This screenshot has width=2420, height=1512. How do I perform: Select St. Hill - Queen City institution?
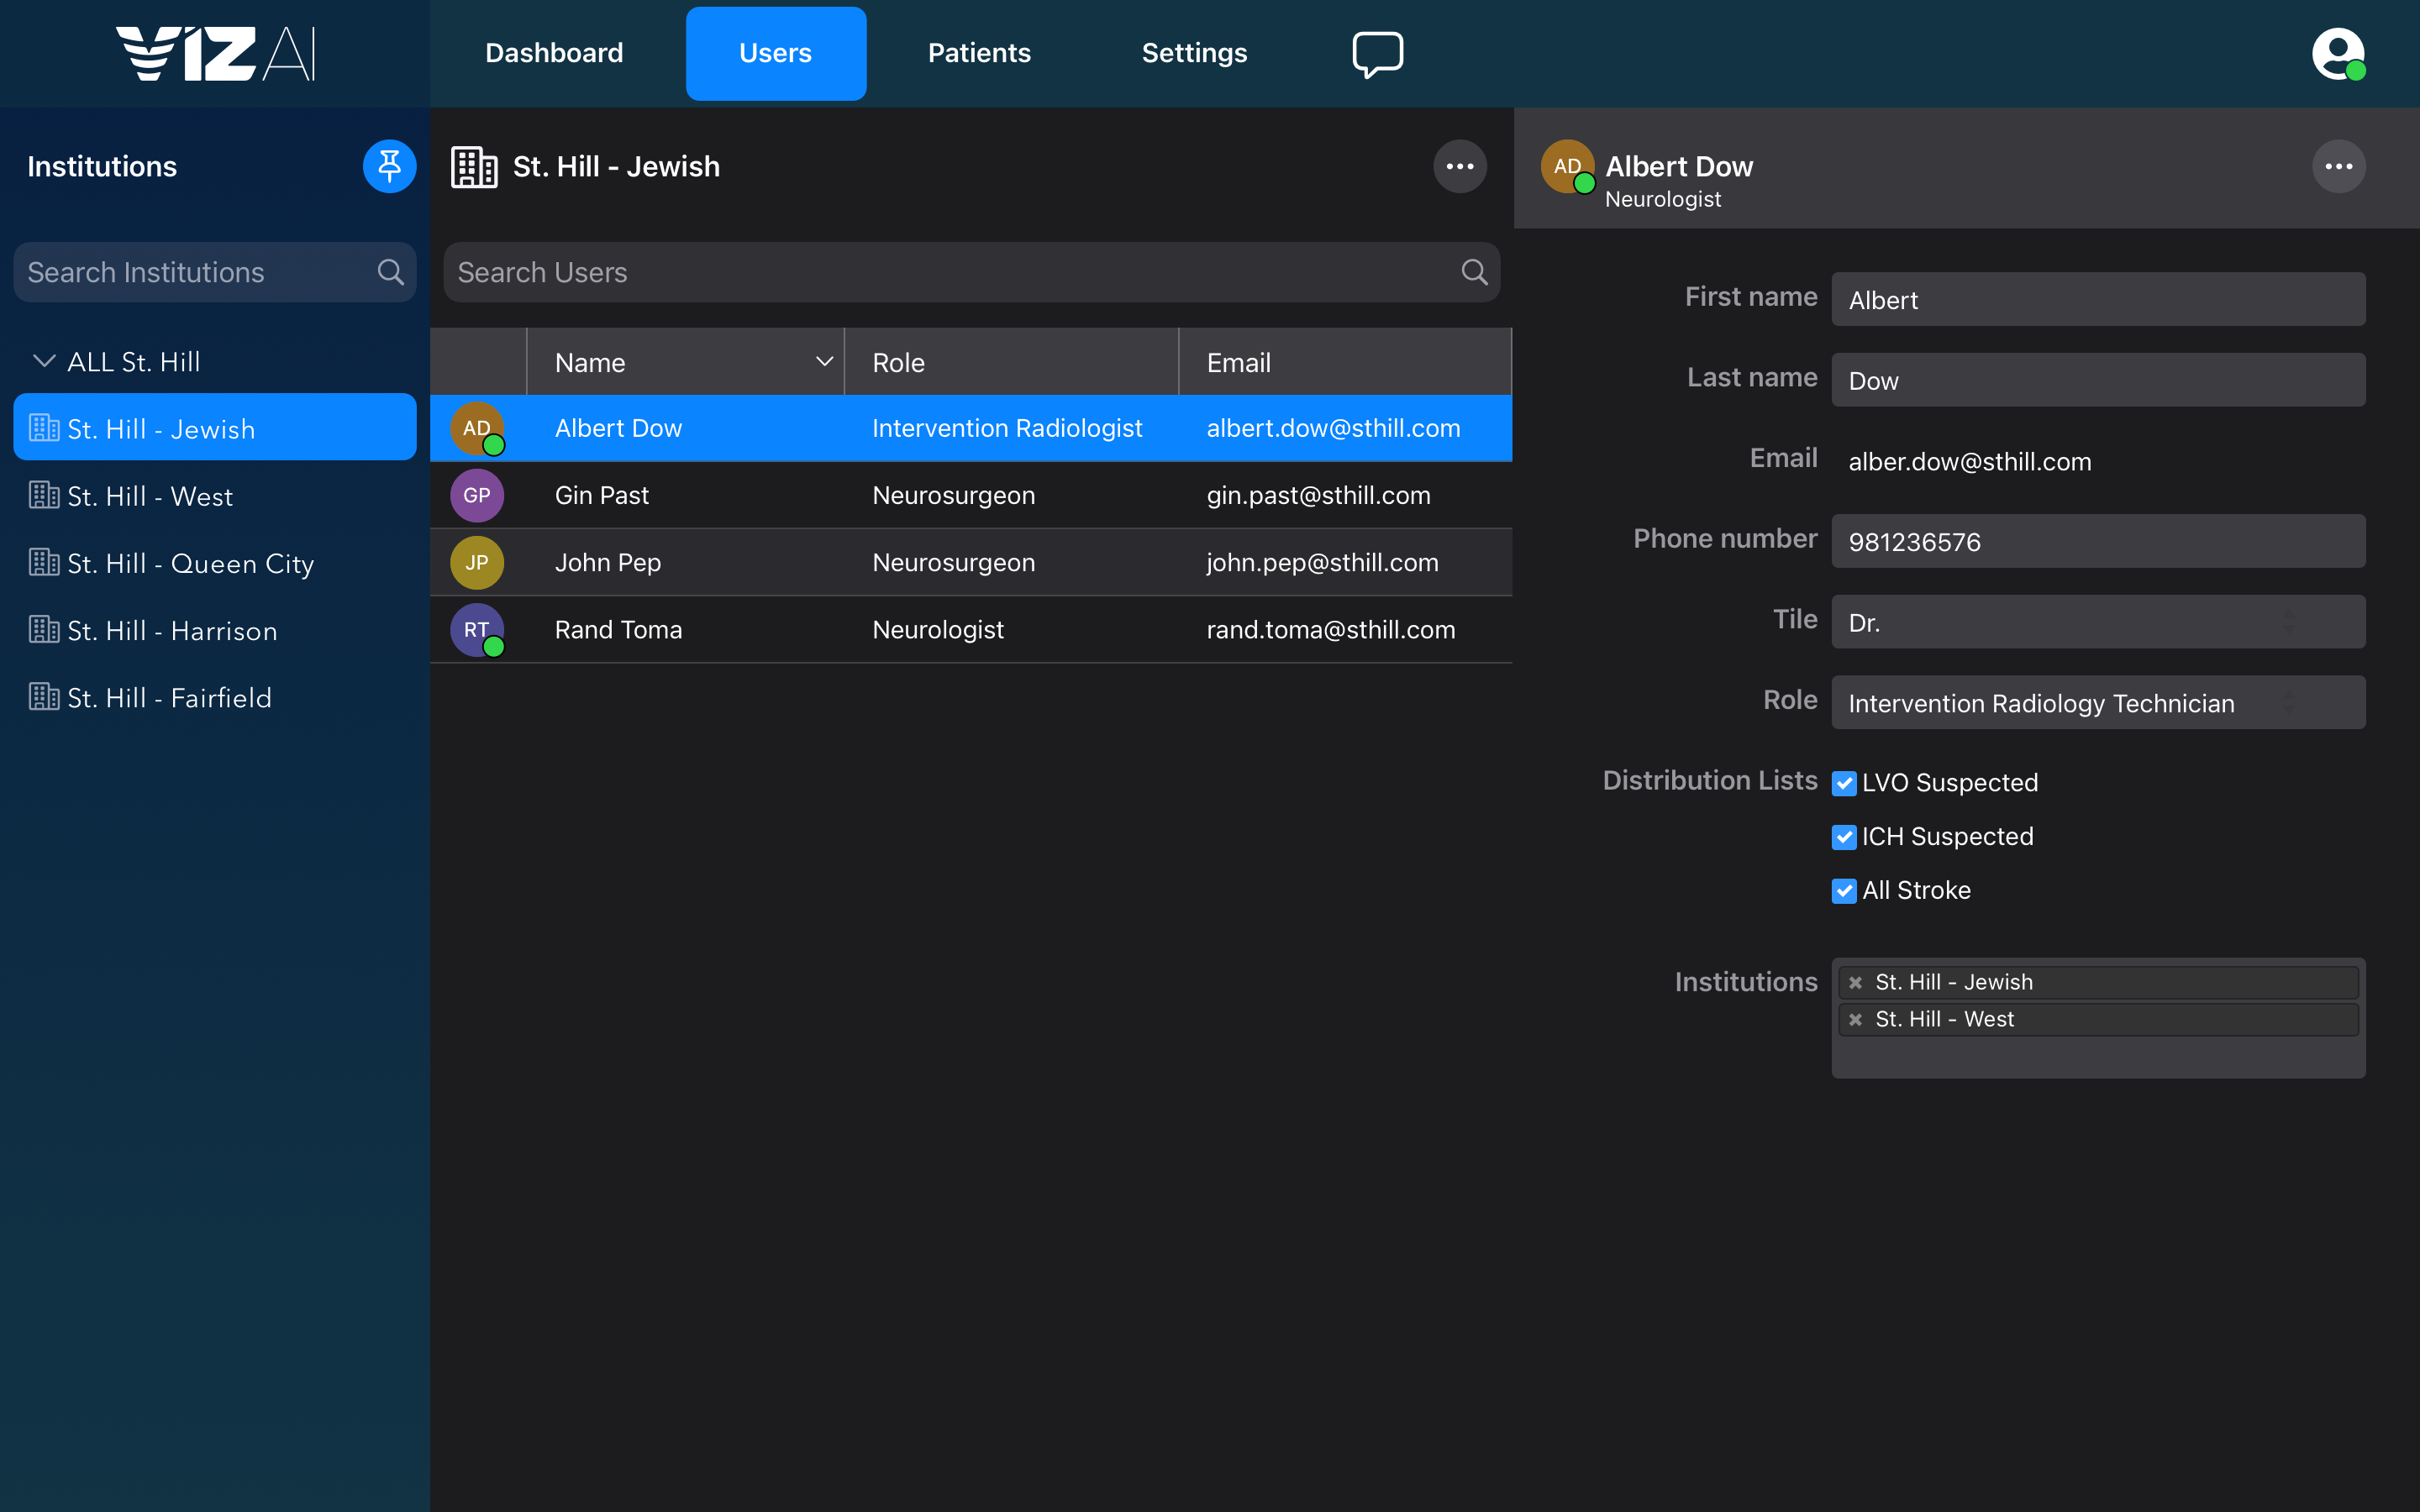[190, 563]
